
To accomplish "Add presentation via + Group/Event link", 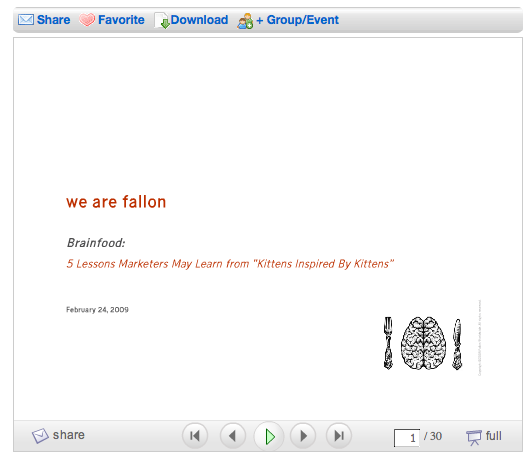I will [297, 20].
